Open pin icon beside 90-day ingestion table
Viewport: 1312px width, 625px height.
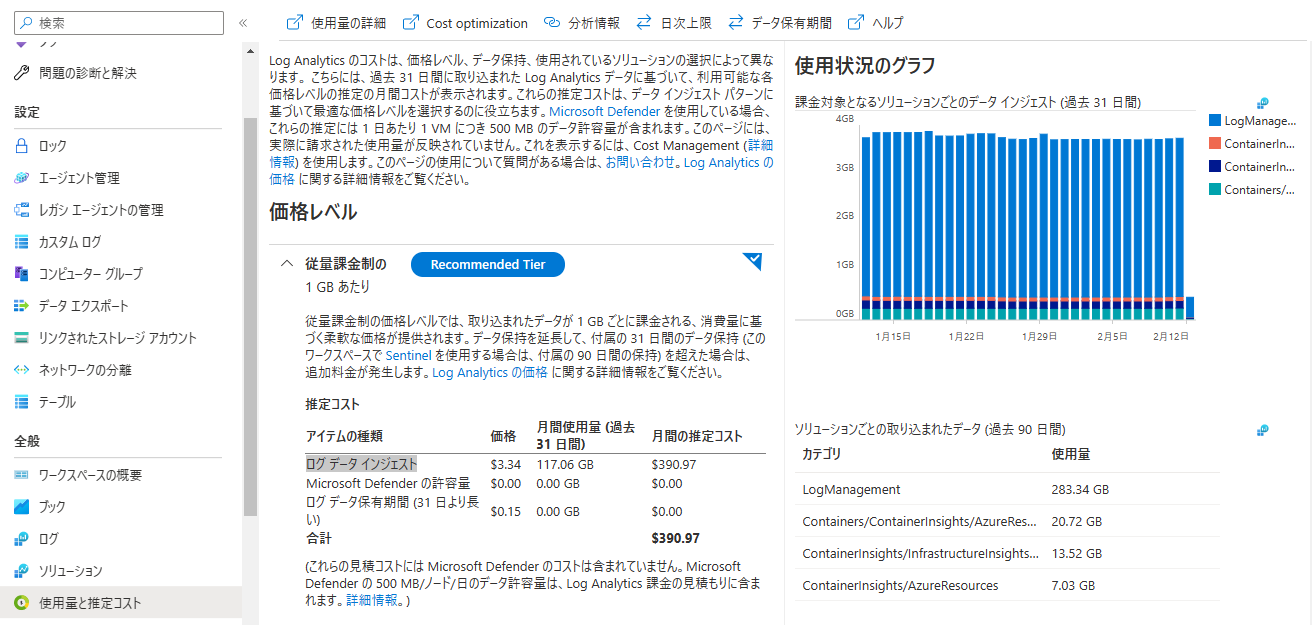coord(1262,430)
